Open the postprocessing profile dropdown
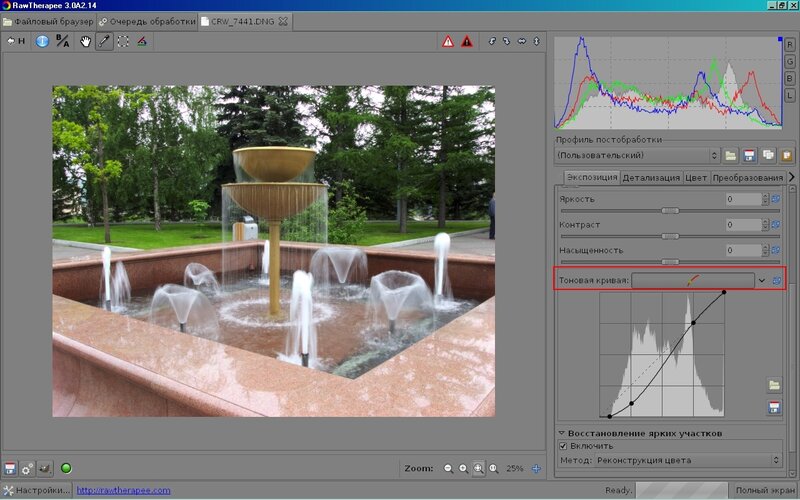 (638, 155)
